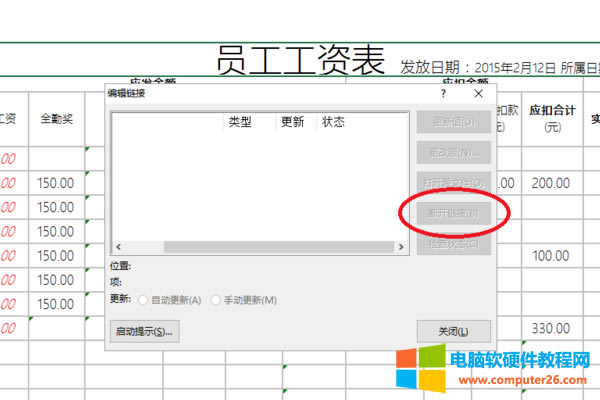The image size is (600, 400).
Task: Open 启动提示(S)... settings
Action: [x=145, y=331]
